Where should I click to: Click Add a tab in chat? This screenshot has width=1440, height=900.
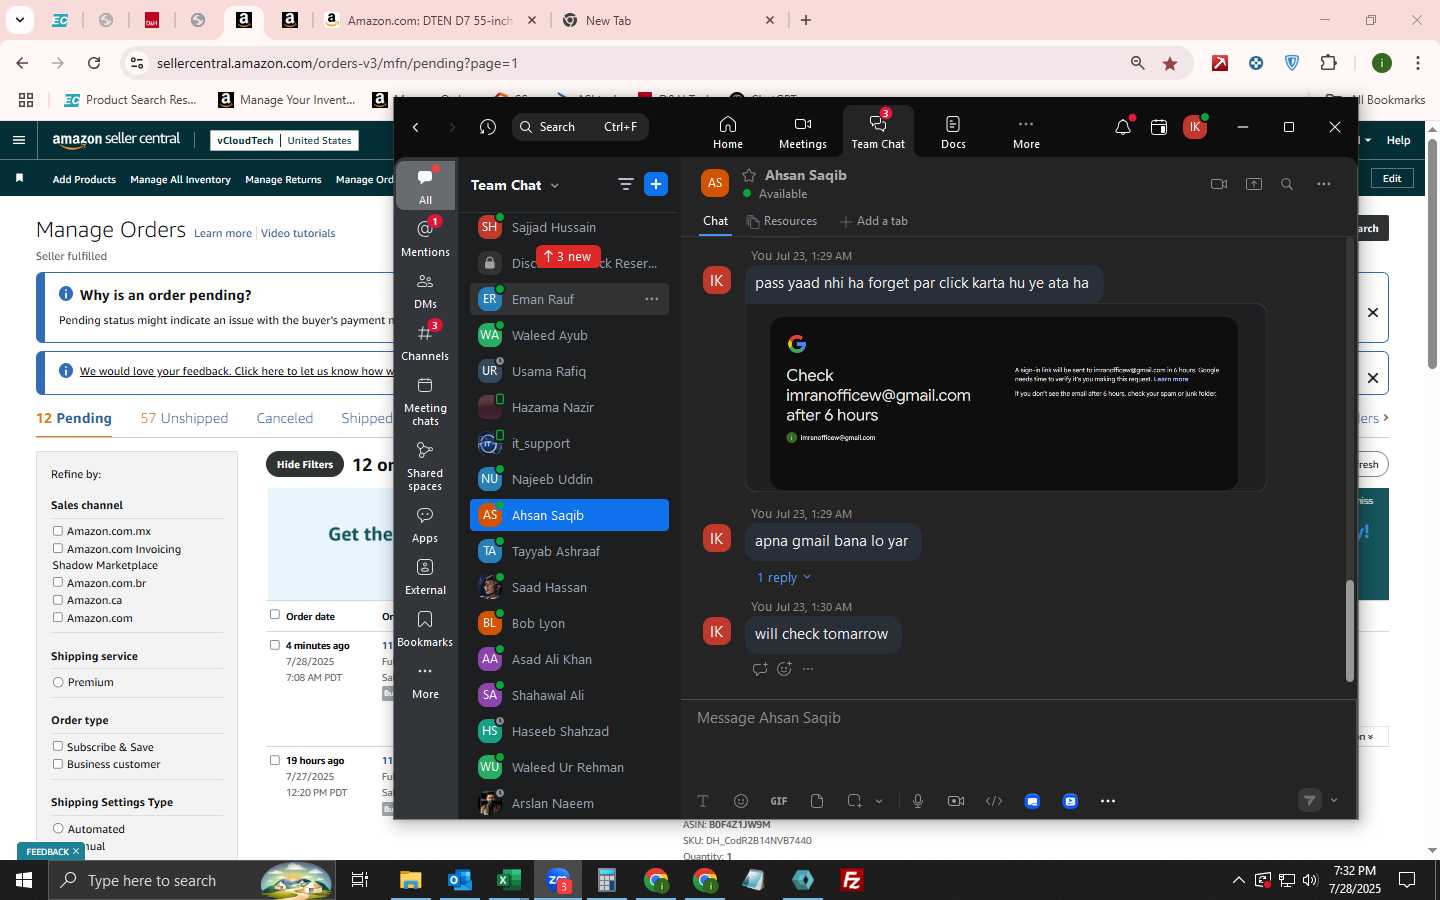(x=874, y=221)
